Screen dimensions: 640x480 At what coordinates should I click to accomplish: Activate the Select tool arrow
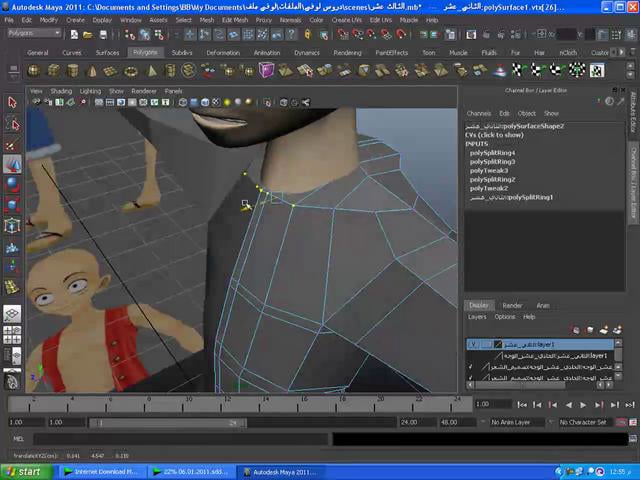(x=12, y=102)
